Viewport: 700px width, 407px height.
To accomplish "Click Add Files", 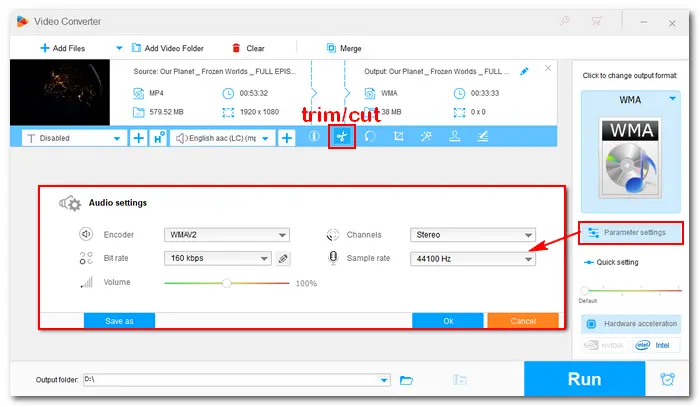I will pyautogui.click(x=62, y=48).
